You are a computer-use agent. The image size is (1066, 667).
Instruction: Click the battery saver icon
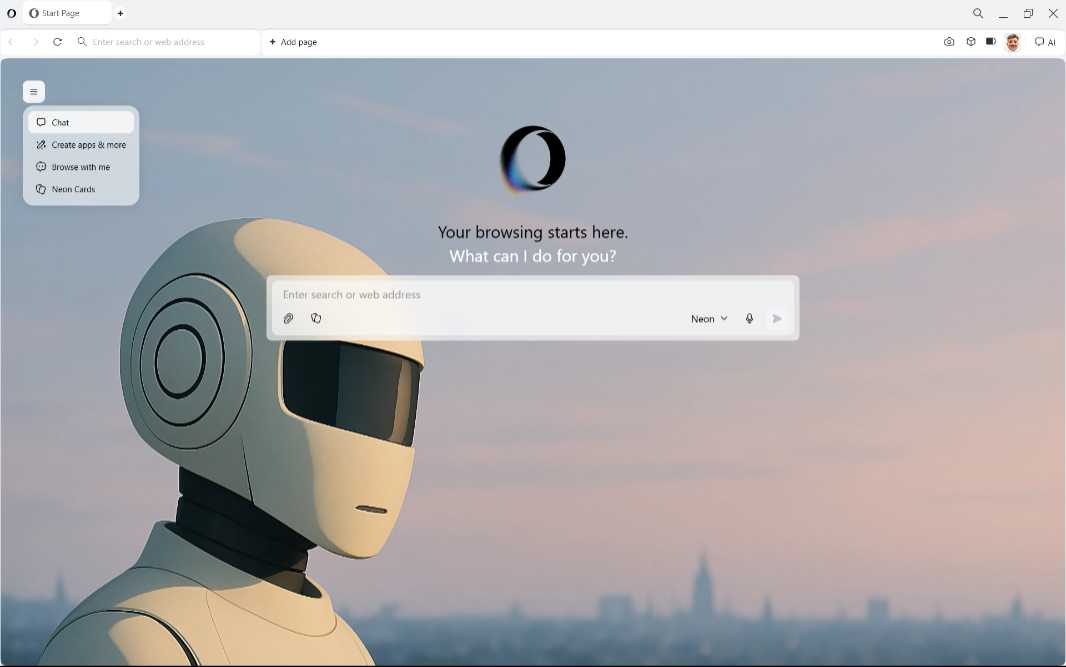tap(991, 42)
